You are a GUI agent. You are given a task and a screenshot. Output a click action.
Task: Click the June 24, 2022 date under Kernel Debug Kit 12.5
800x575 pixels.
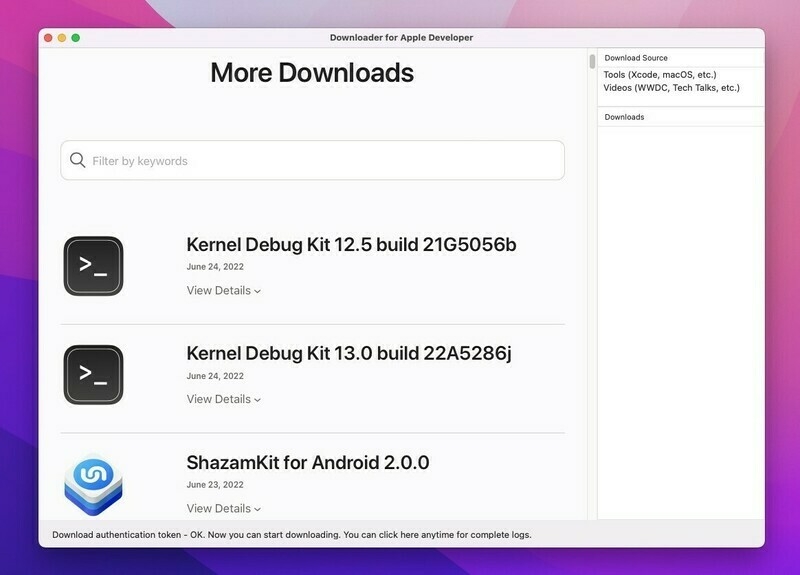point(215,266)
